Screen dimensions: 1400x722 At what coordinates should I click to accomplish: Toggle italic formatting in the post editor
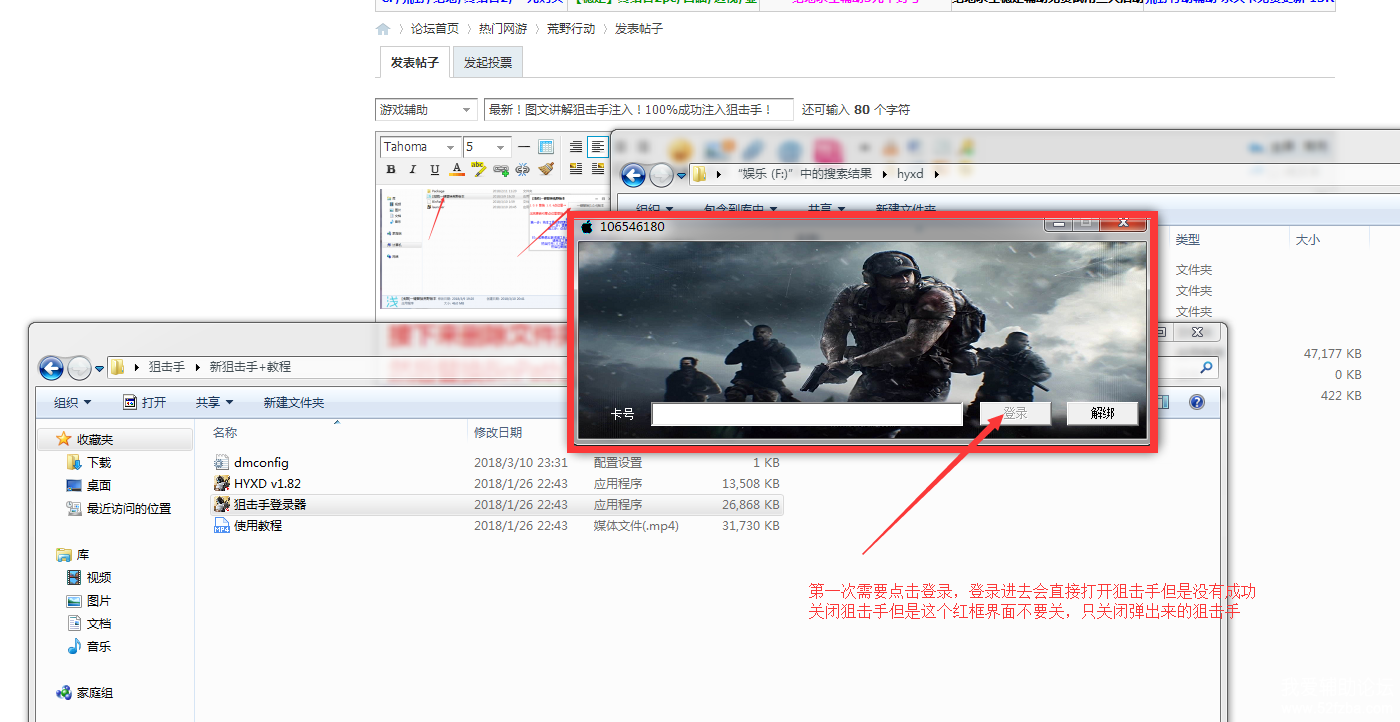pos(412,170)
